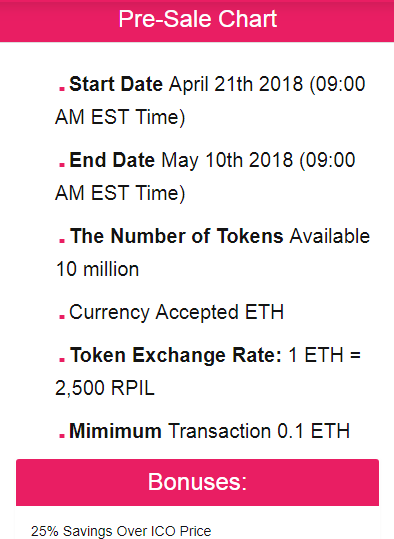Open the Bonuses section header

197,482
